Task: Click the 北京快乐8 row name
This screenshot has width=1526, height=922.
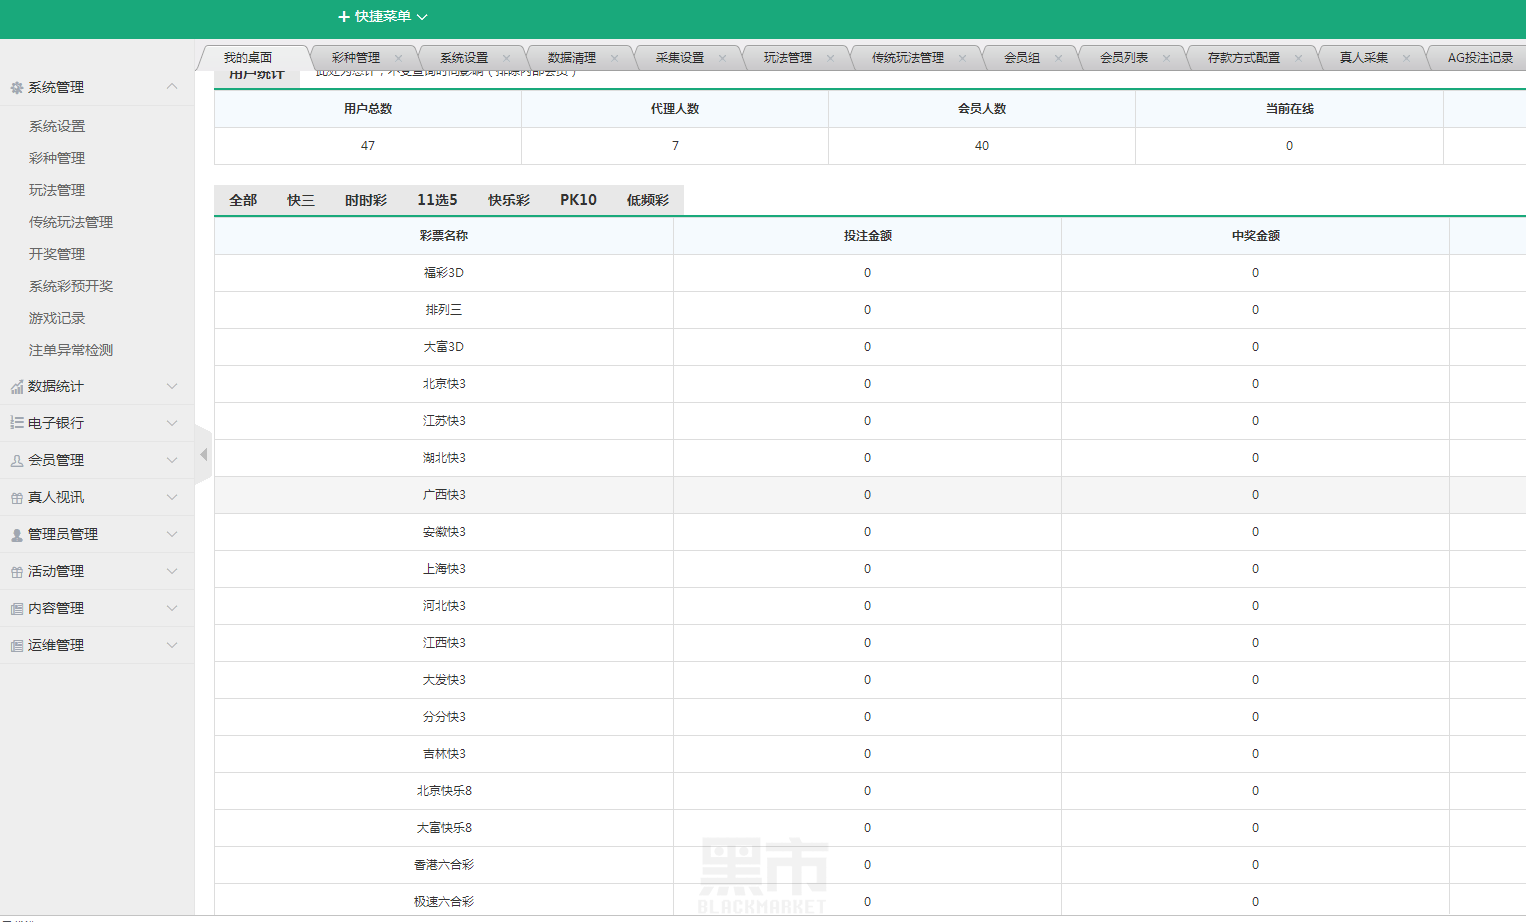Action: 444,791
